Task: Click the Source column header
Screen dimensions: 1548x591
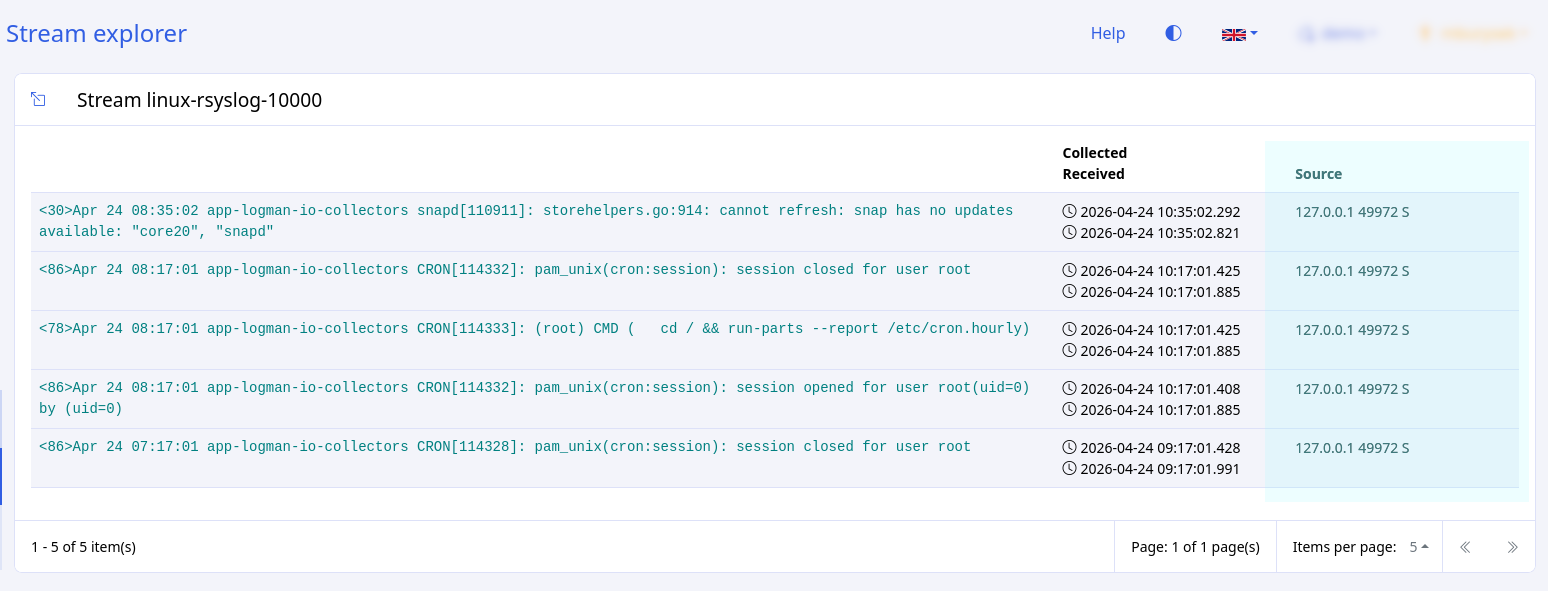Action: [1318, 174]
